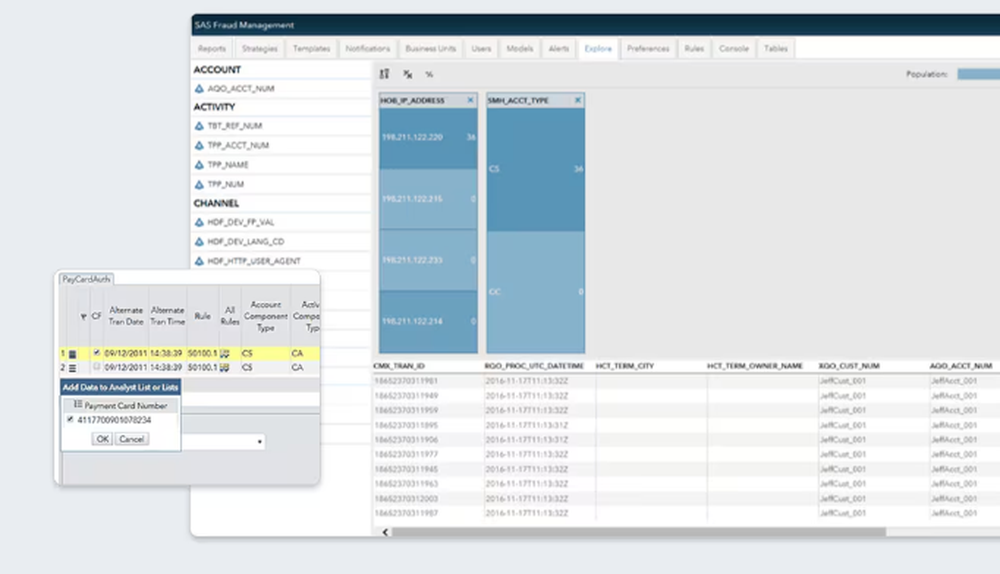This screenshot has height=574, width=1000.
Task: Click the Alternate Tran Date column header
Action: (x=126, y=316)
